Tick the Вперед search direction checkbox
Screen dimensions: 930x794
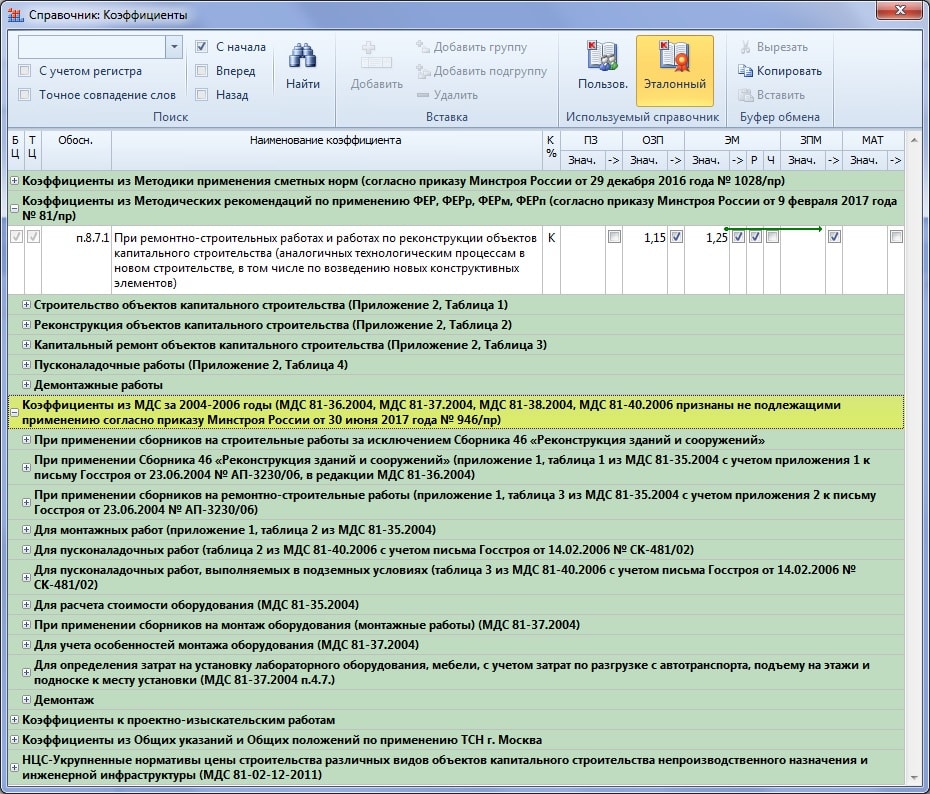click(202, 71)
